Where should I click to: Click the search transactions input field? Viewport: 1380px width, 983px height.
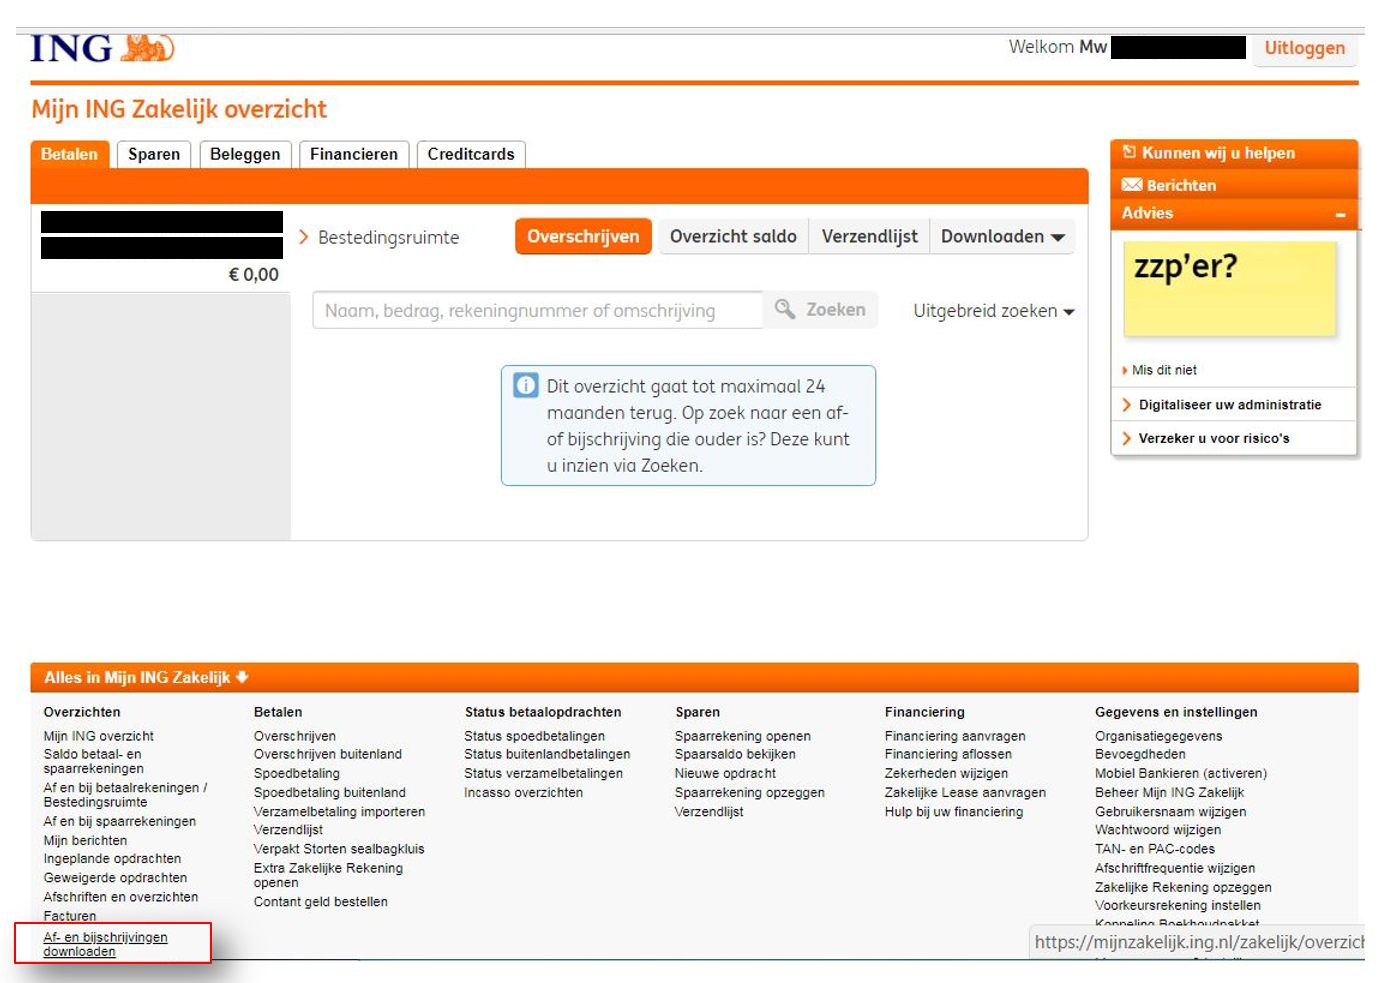click(538, 311)
